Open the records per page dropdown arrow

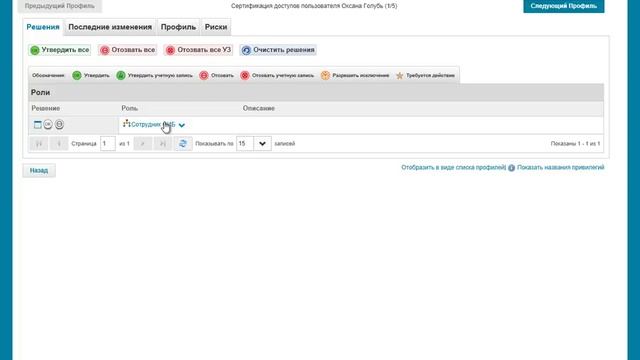point(262,144)
